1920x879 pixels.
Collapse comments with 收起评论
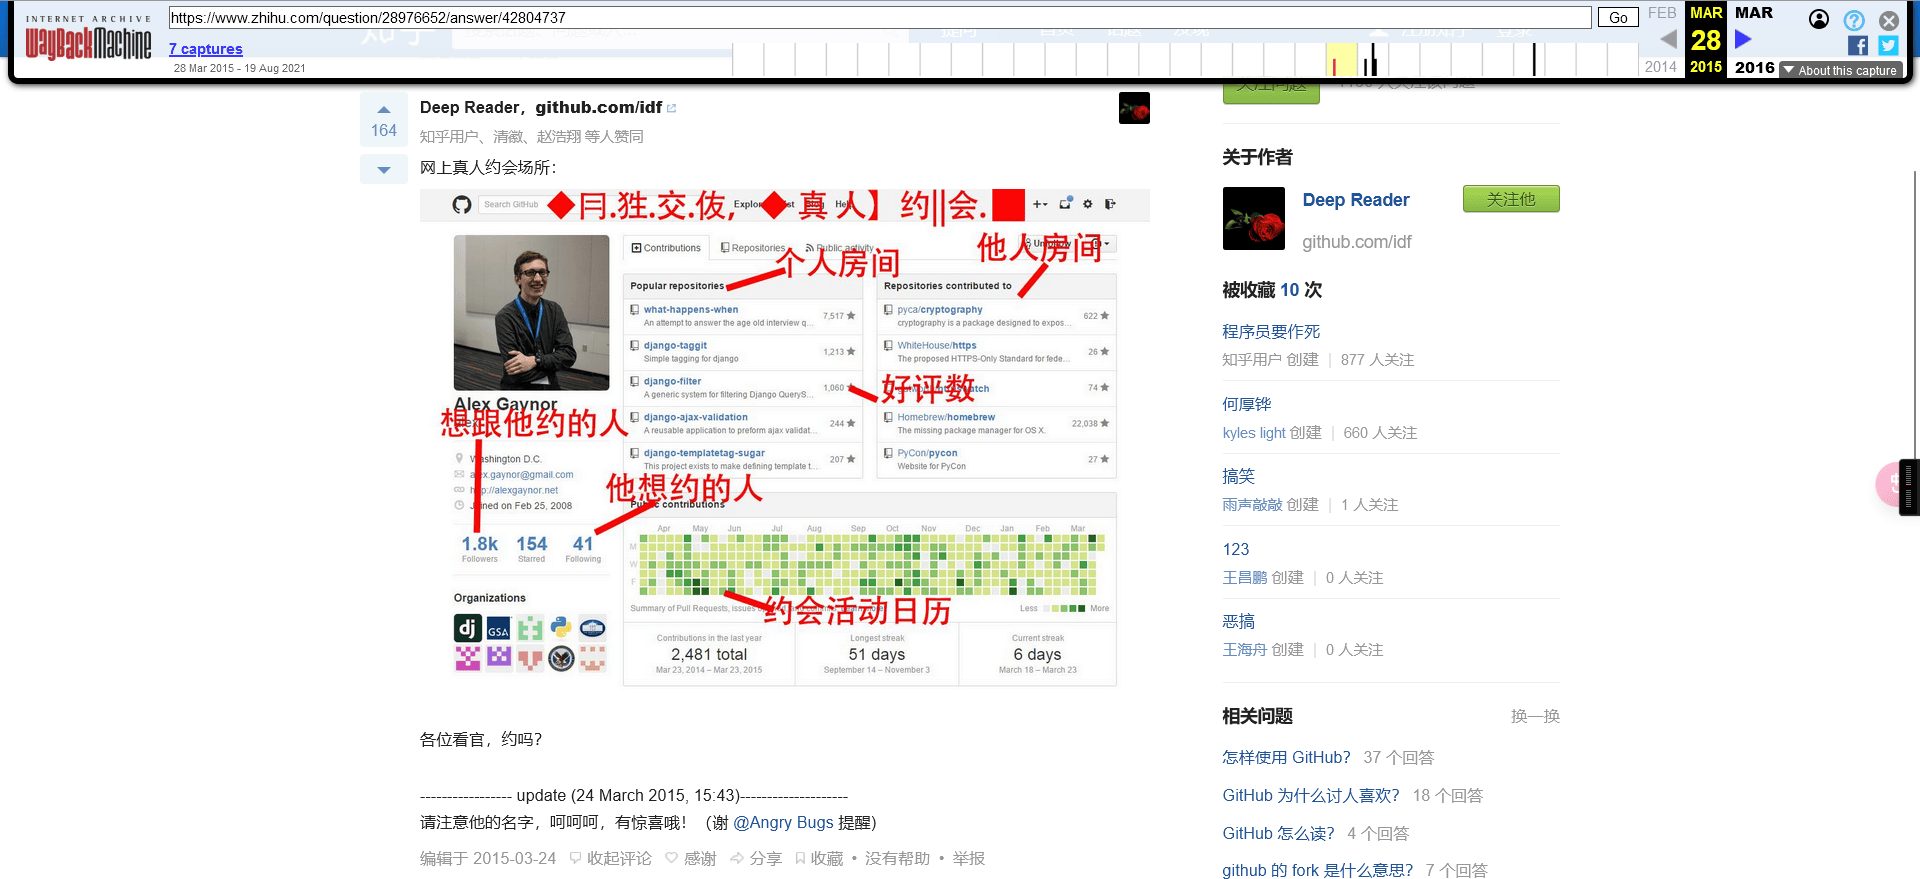610,859
